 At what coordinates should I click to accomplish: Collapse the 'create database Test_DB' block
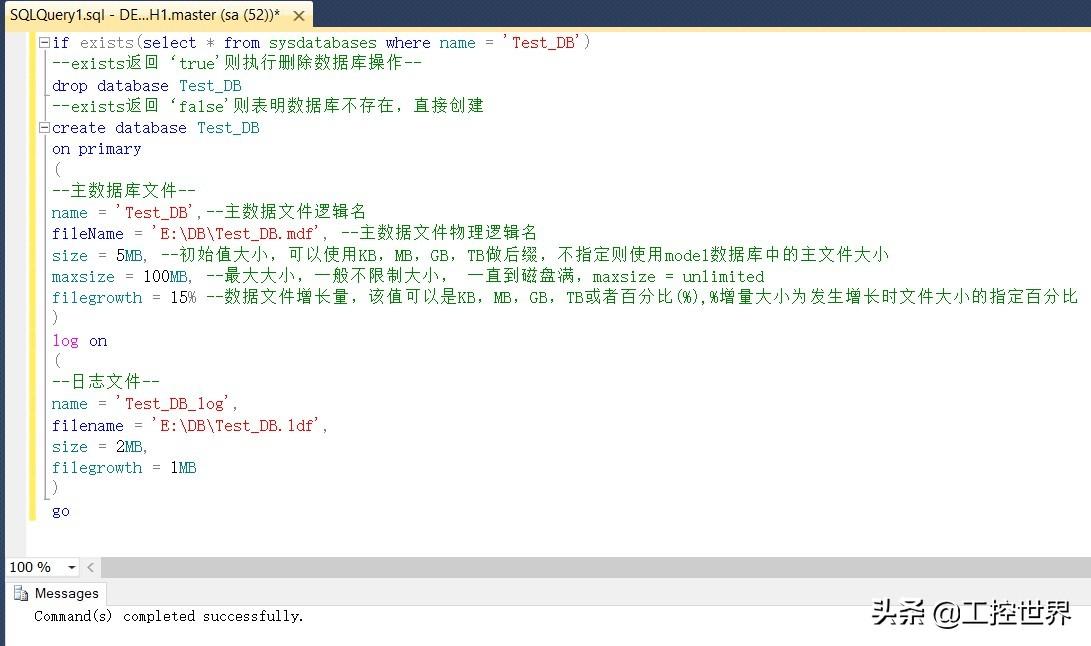coord(45,127)
